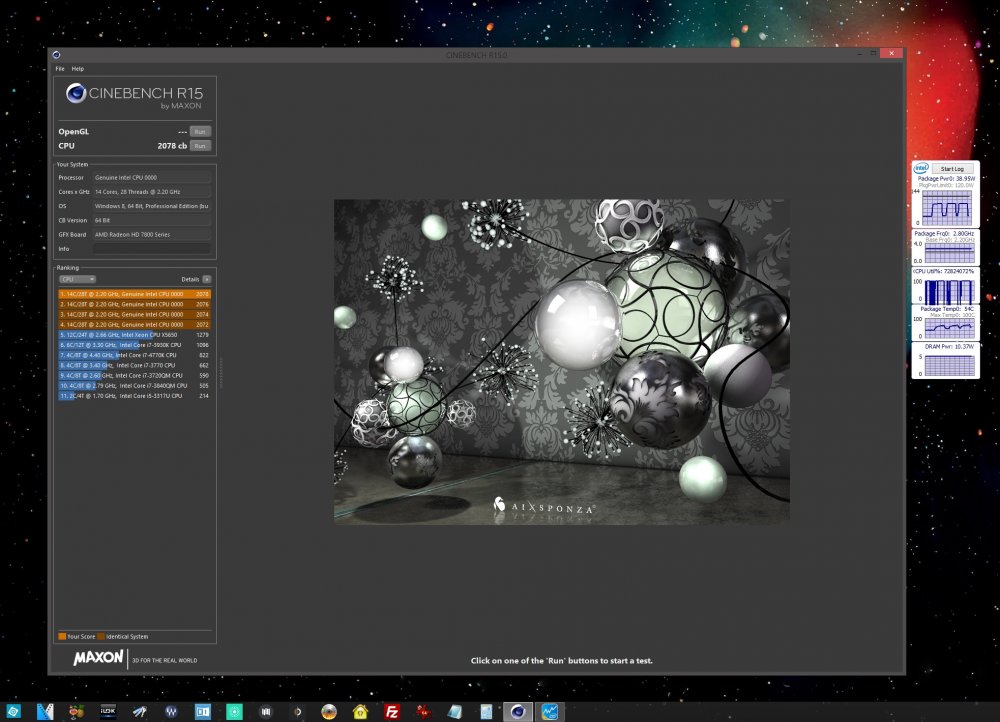This screenshot has width=1000, height=722.
Task: Open the File menu
Action: pos(60,68)
